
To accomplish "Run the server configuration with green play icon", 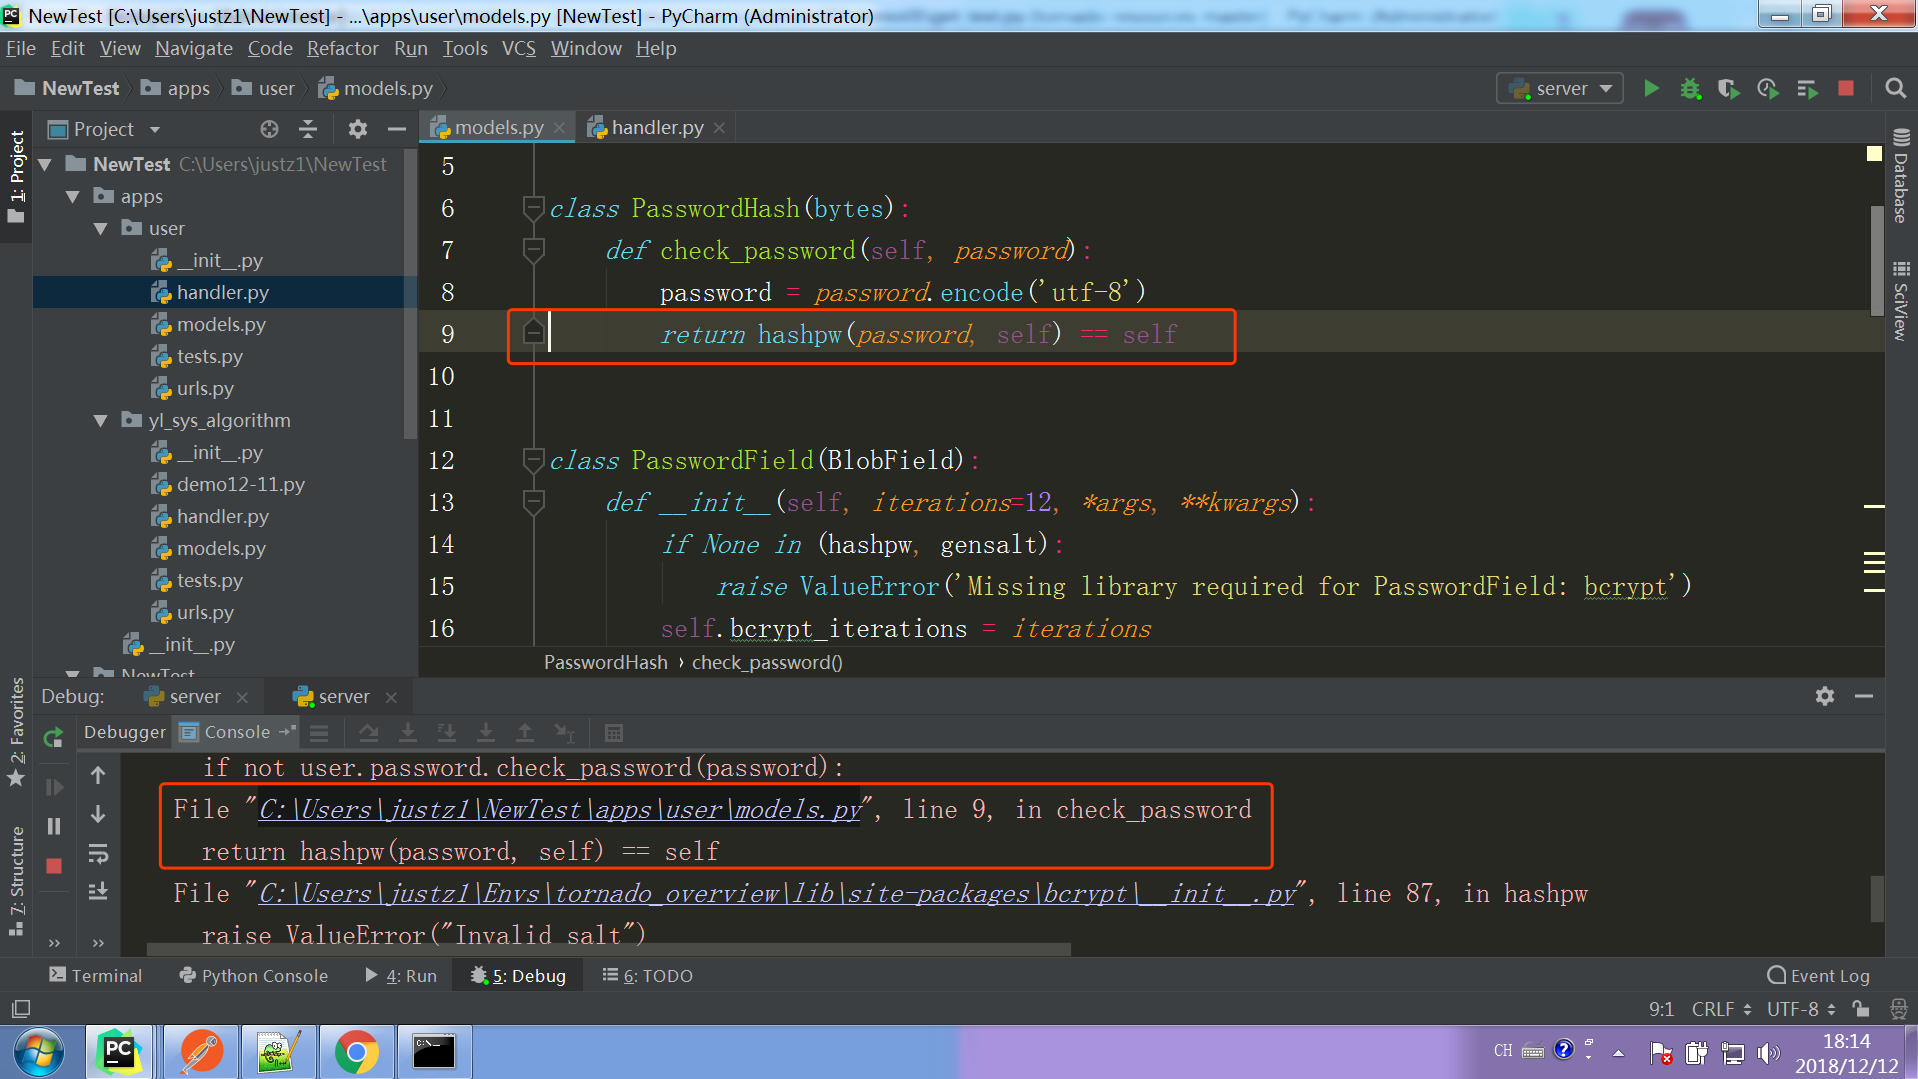I will [1651, 89].
